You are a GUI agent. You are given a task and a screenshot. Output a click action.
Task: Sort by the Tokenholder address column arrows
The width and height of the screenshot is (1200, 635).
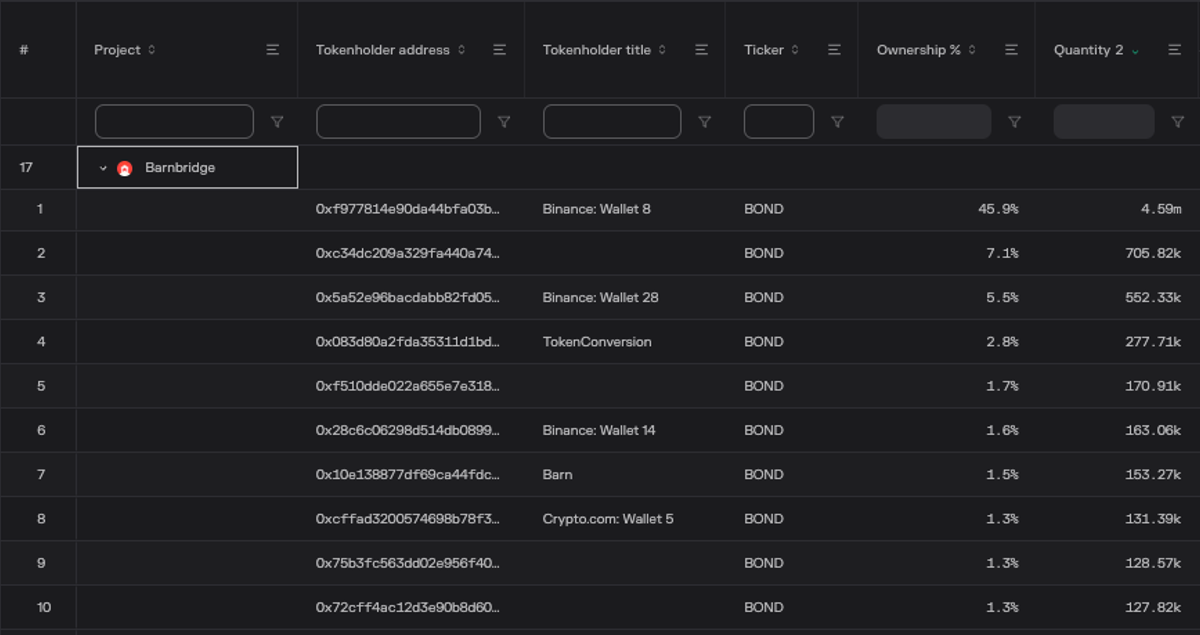tap(461, 50)
